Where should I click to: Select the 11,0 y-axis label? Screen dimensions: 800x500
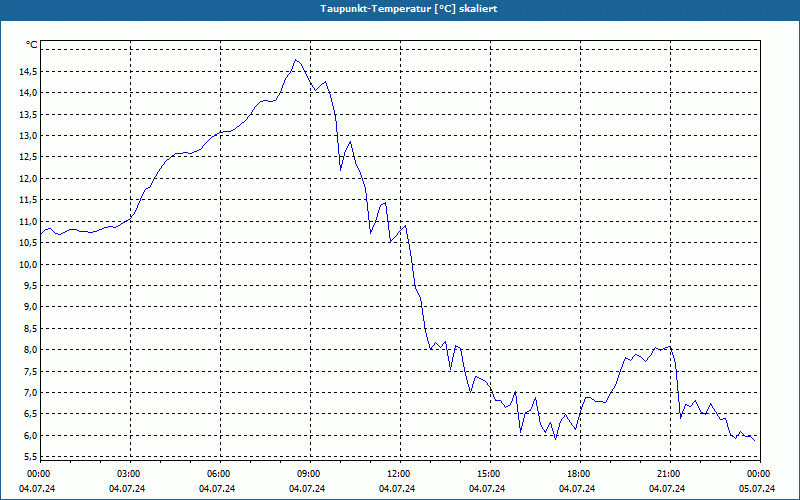coord(28,221)
